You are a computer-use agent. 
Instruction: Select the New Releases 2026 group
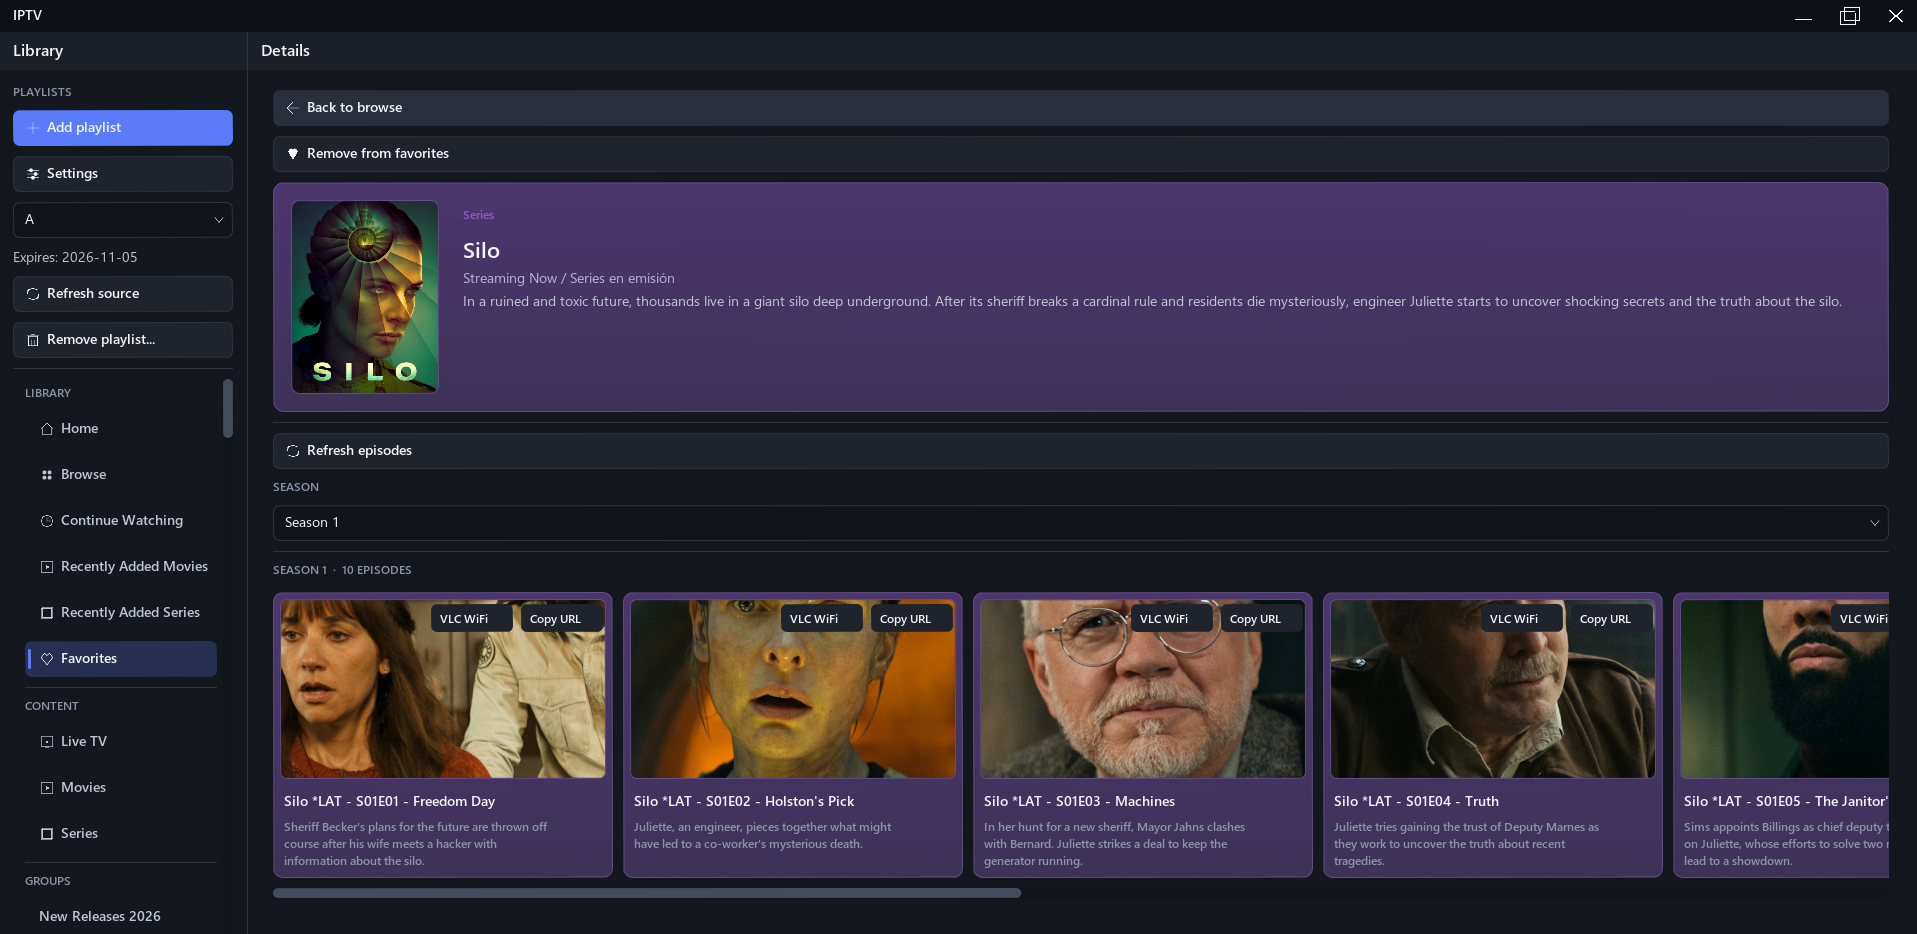(x=121, y=917)
